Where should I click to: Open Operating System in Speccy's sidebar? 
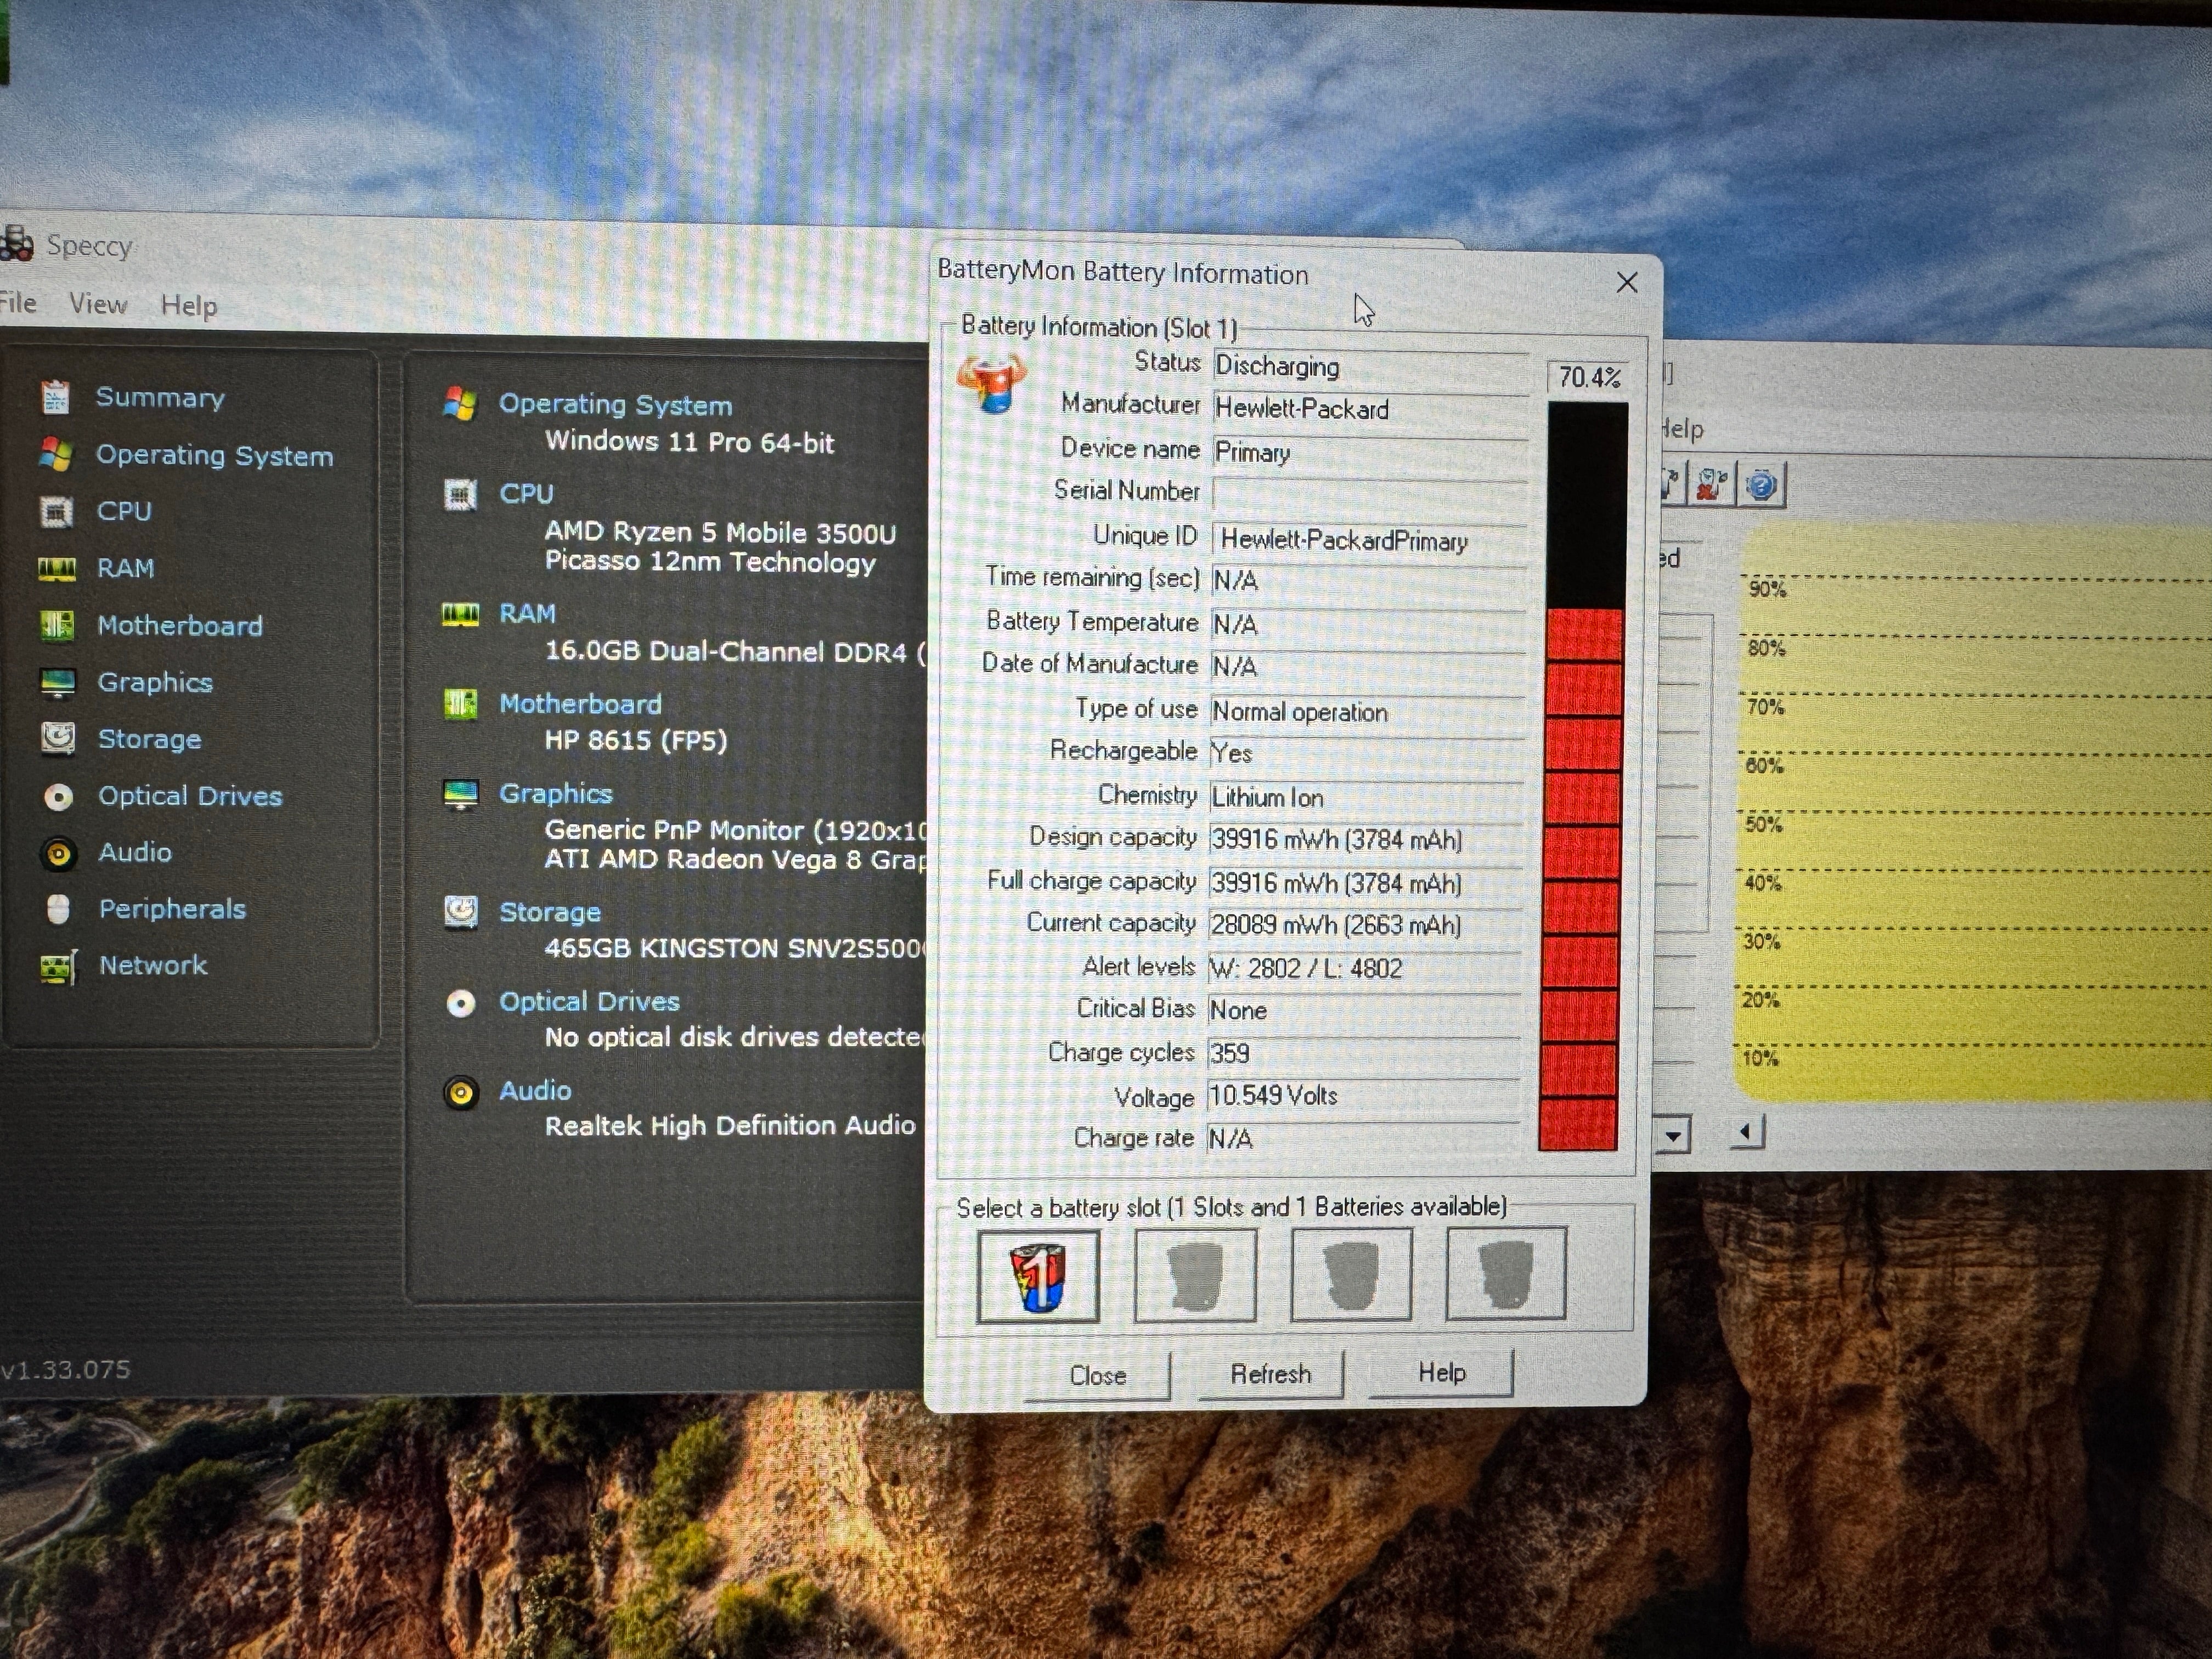[x=214, y=455]
